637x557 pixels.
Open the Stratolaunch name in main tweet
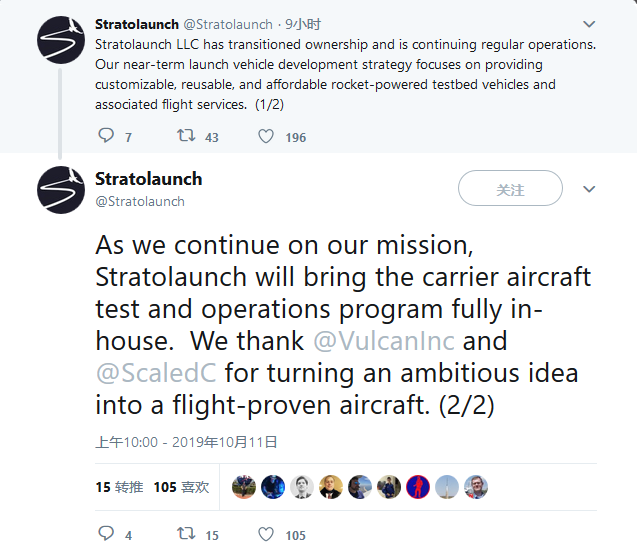148,179
